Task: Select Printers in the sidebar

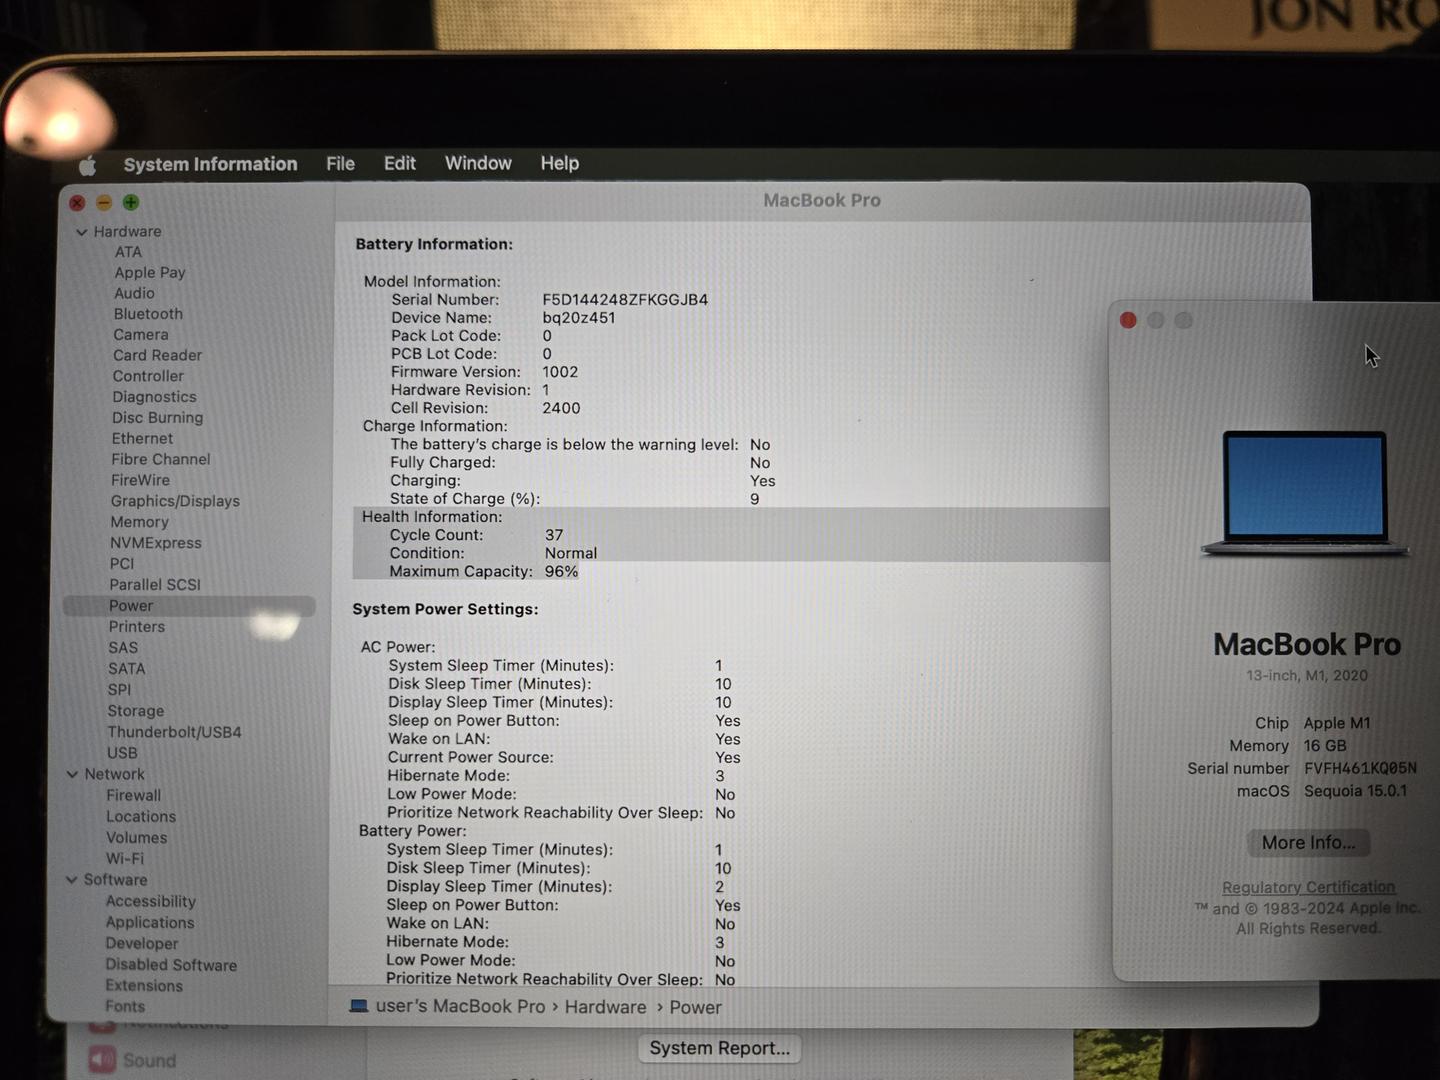Action: (x=137, y=627)
